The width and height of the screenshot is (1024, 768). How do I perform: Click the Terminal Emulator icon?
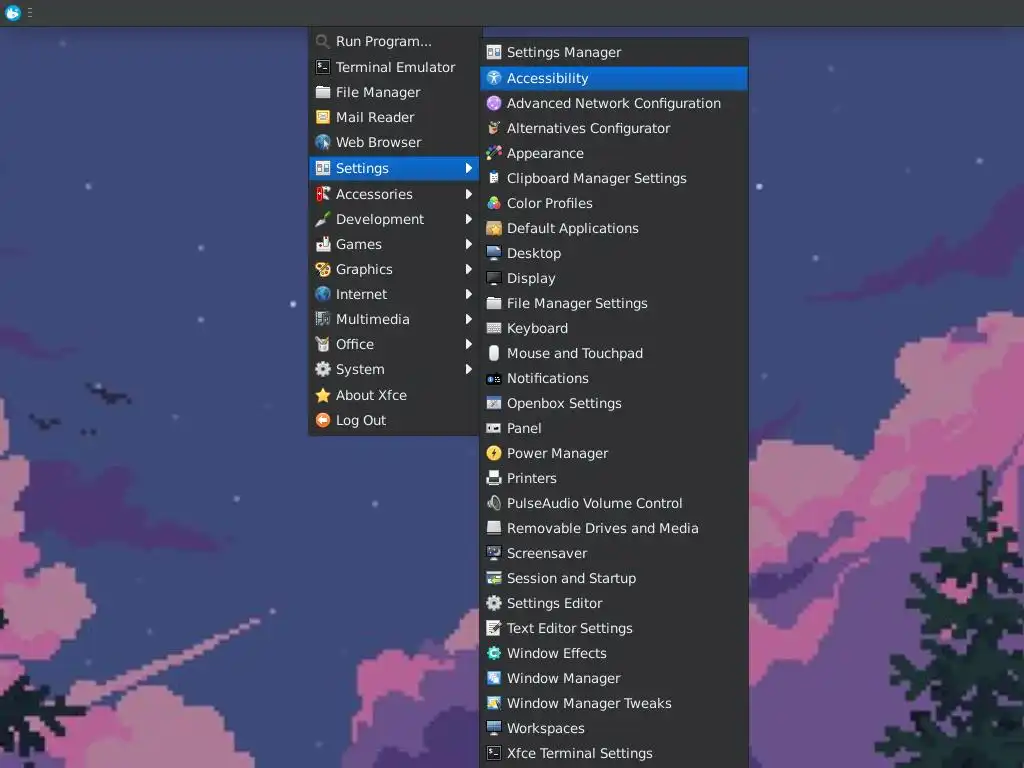coord(323,67)
